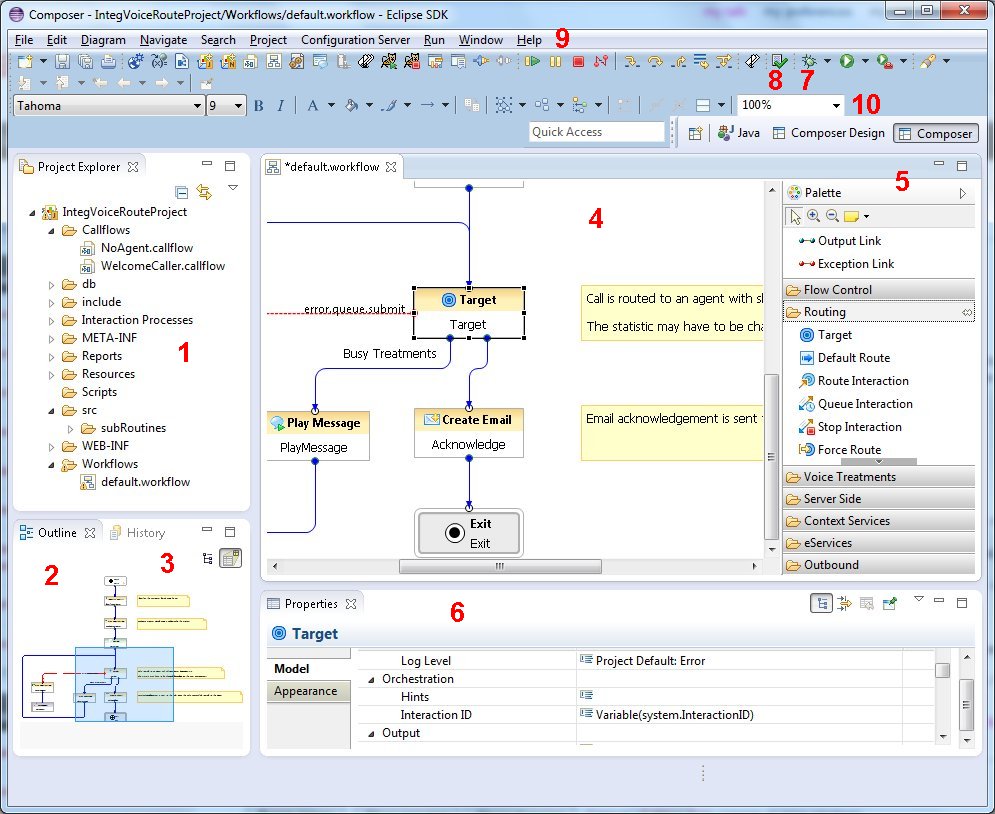Image resolution: width=995 pixels, height=814 pixels.
Task: Start the green Resume play button
Action: pos(532,61)
